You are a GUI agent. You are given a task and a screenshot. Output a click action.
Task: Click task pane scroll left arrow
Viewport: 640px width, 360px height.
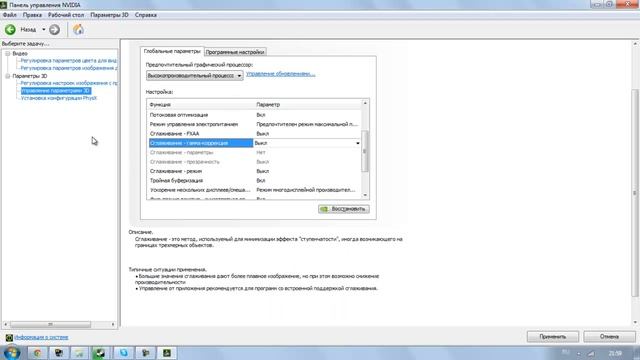pyautogui.click(x=5, y=324)
